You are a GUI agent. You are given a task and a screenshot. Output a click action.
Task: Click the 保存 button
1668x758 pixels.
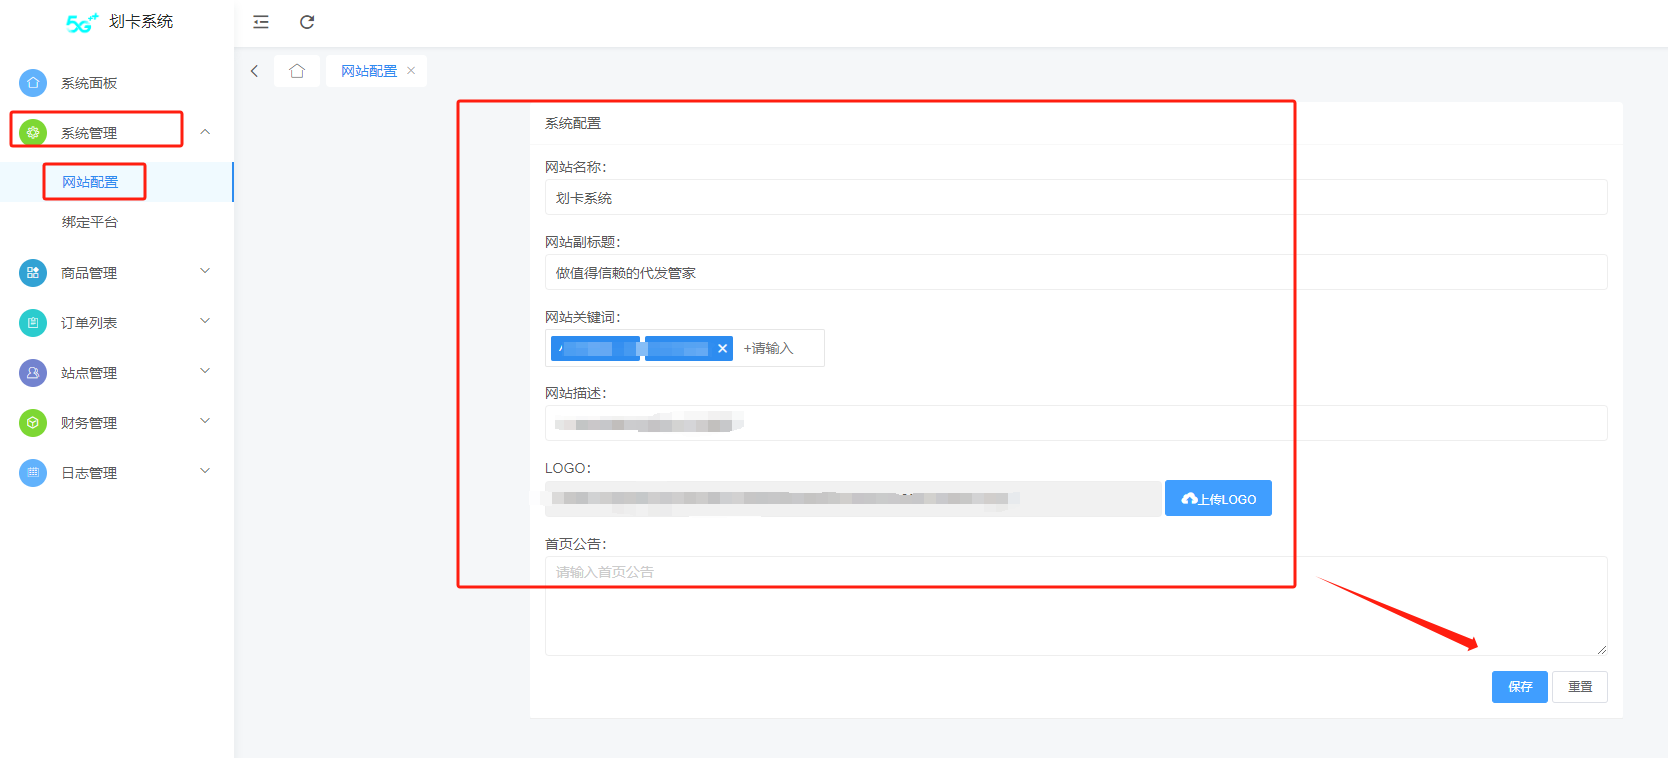tap(1519, 687)
